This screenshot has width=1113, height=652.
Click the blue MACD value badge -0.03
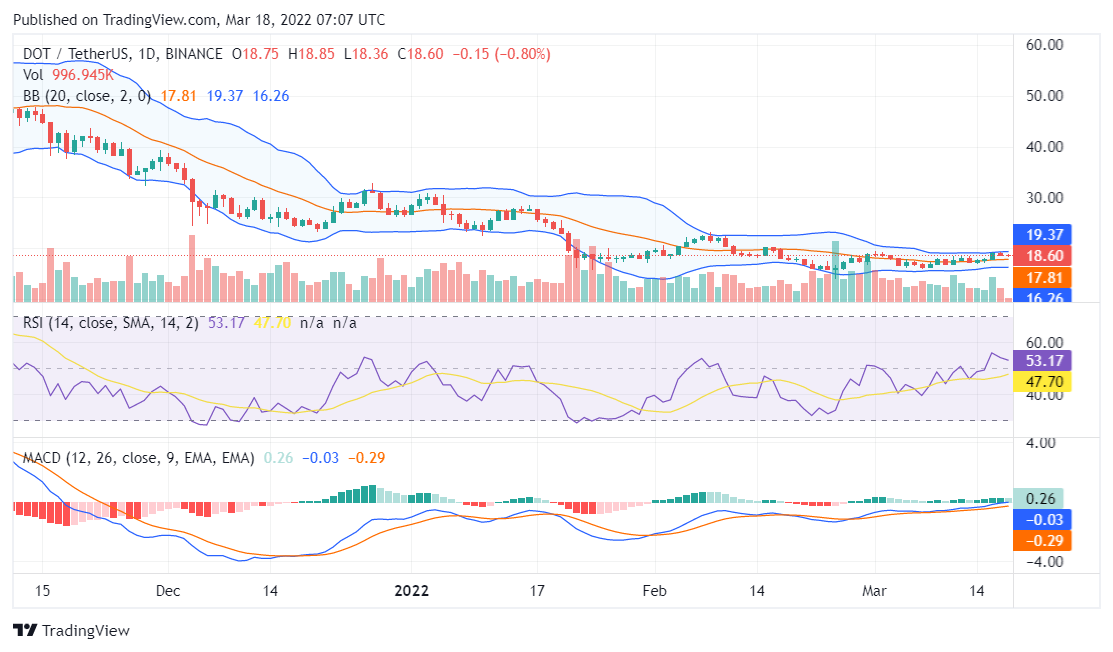pyautogui.click(x=1043, y=519)
